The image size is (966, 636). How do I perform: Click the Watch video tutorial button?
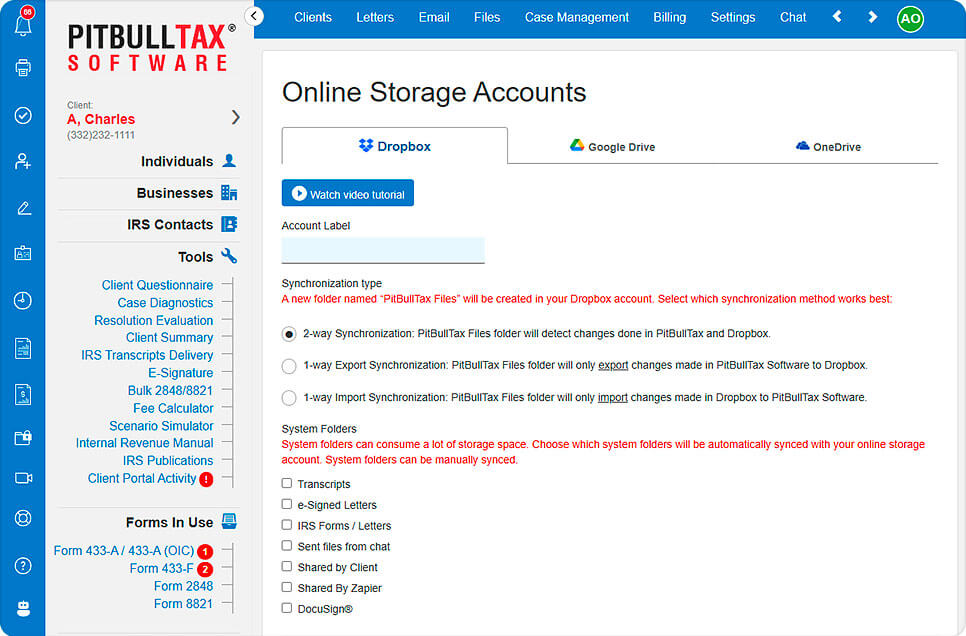click(347, 194)
